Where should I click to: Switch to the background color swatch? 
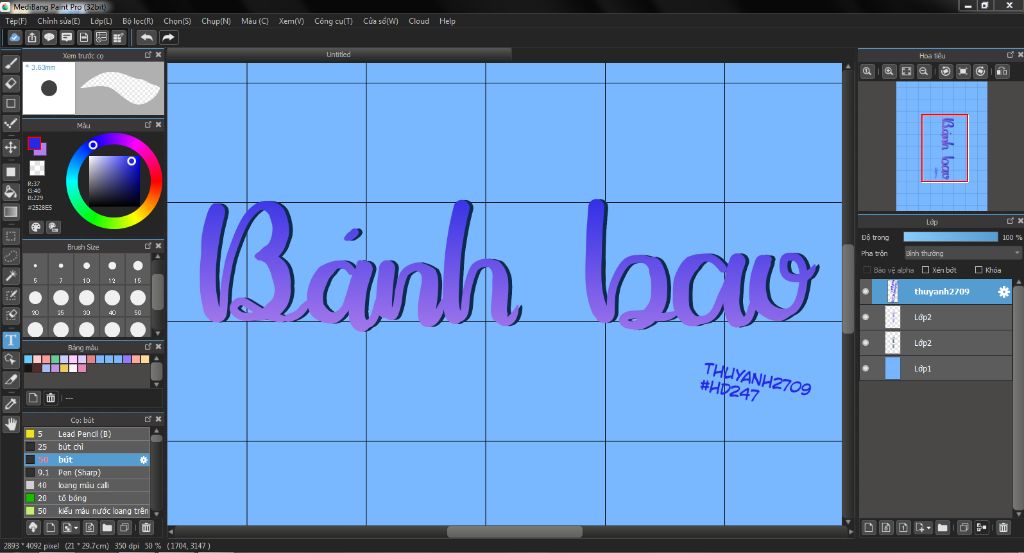pyautogui.click(x=41, y=150)
